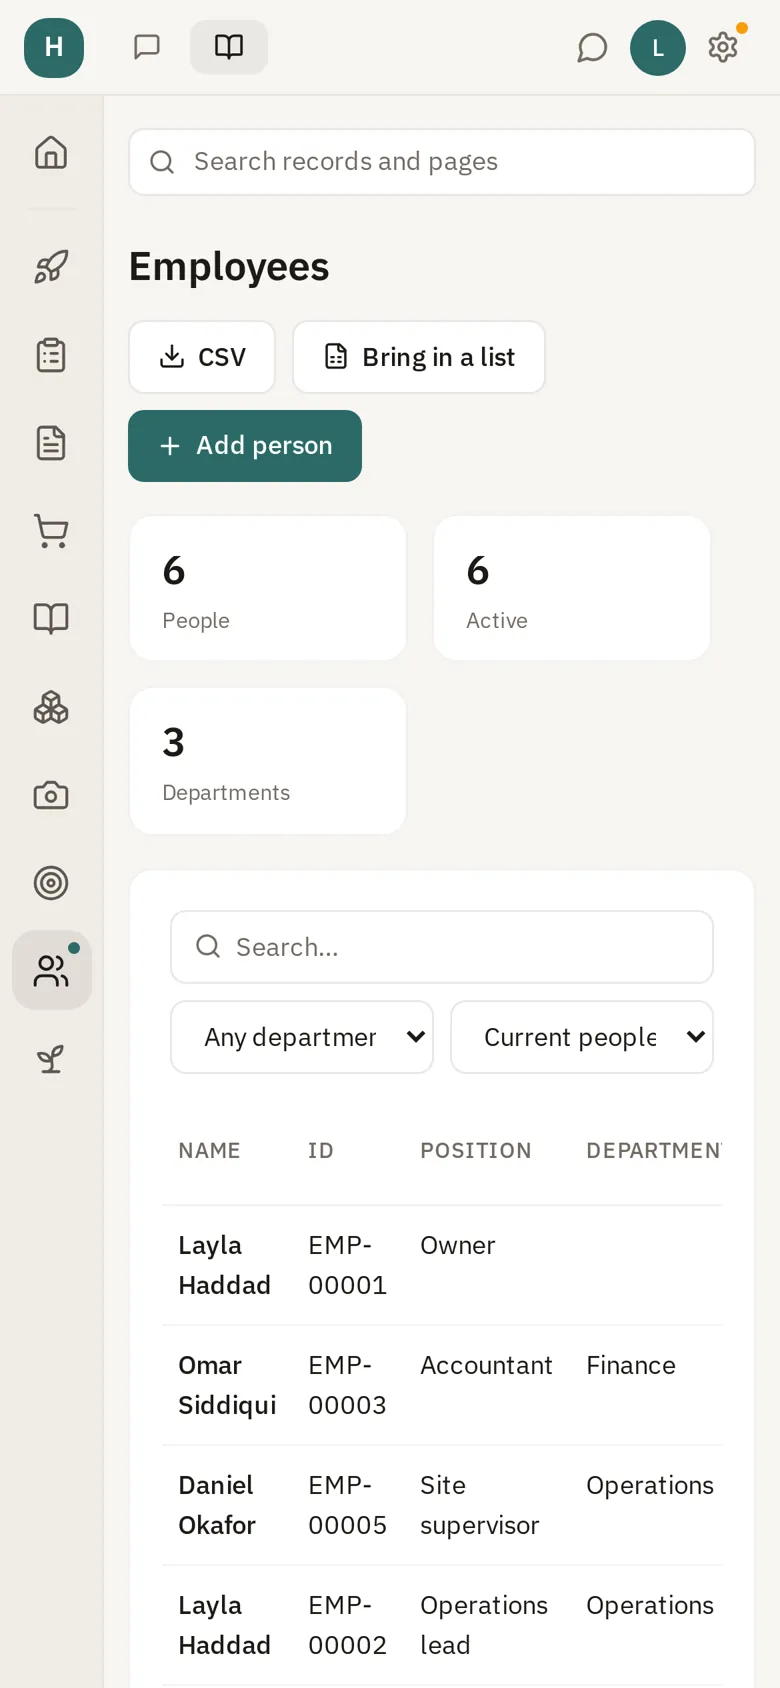Click the Add person button
780x1688 pixels.
pos(245,446)
